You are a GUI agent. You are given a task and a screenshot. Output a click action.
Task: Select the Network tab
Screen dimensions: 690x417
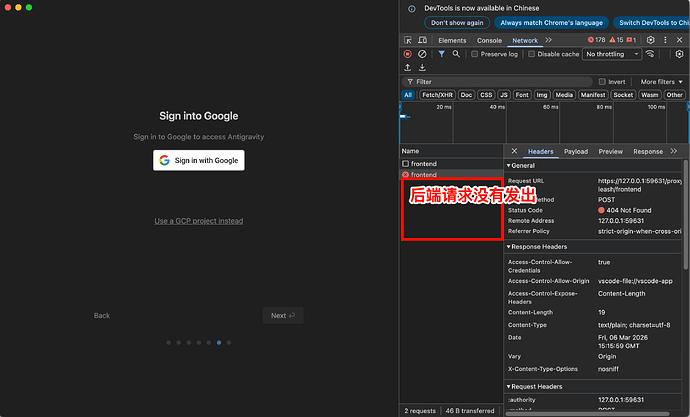(x=525, y=40)
